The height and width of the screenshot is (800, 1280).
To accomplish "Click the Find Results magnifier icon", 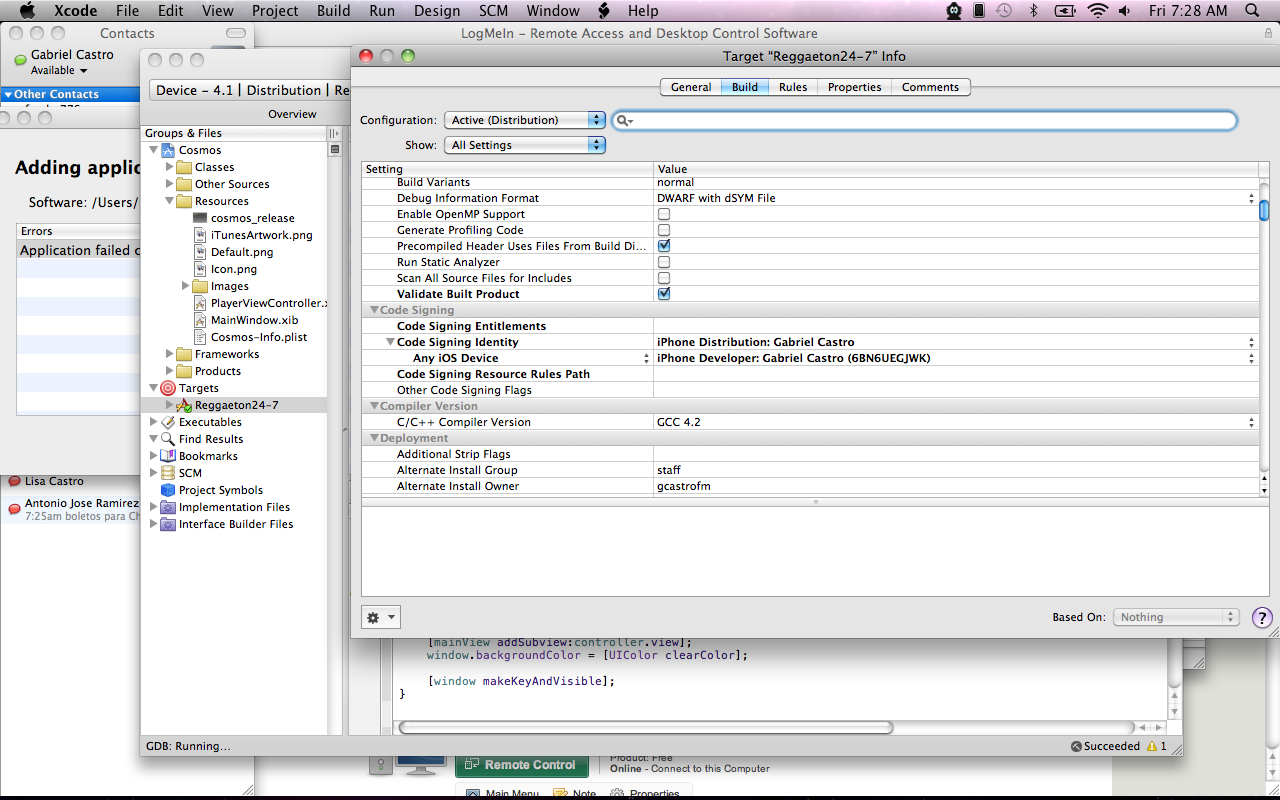I will click(x=167, y=439).
